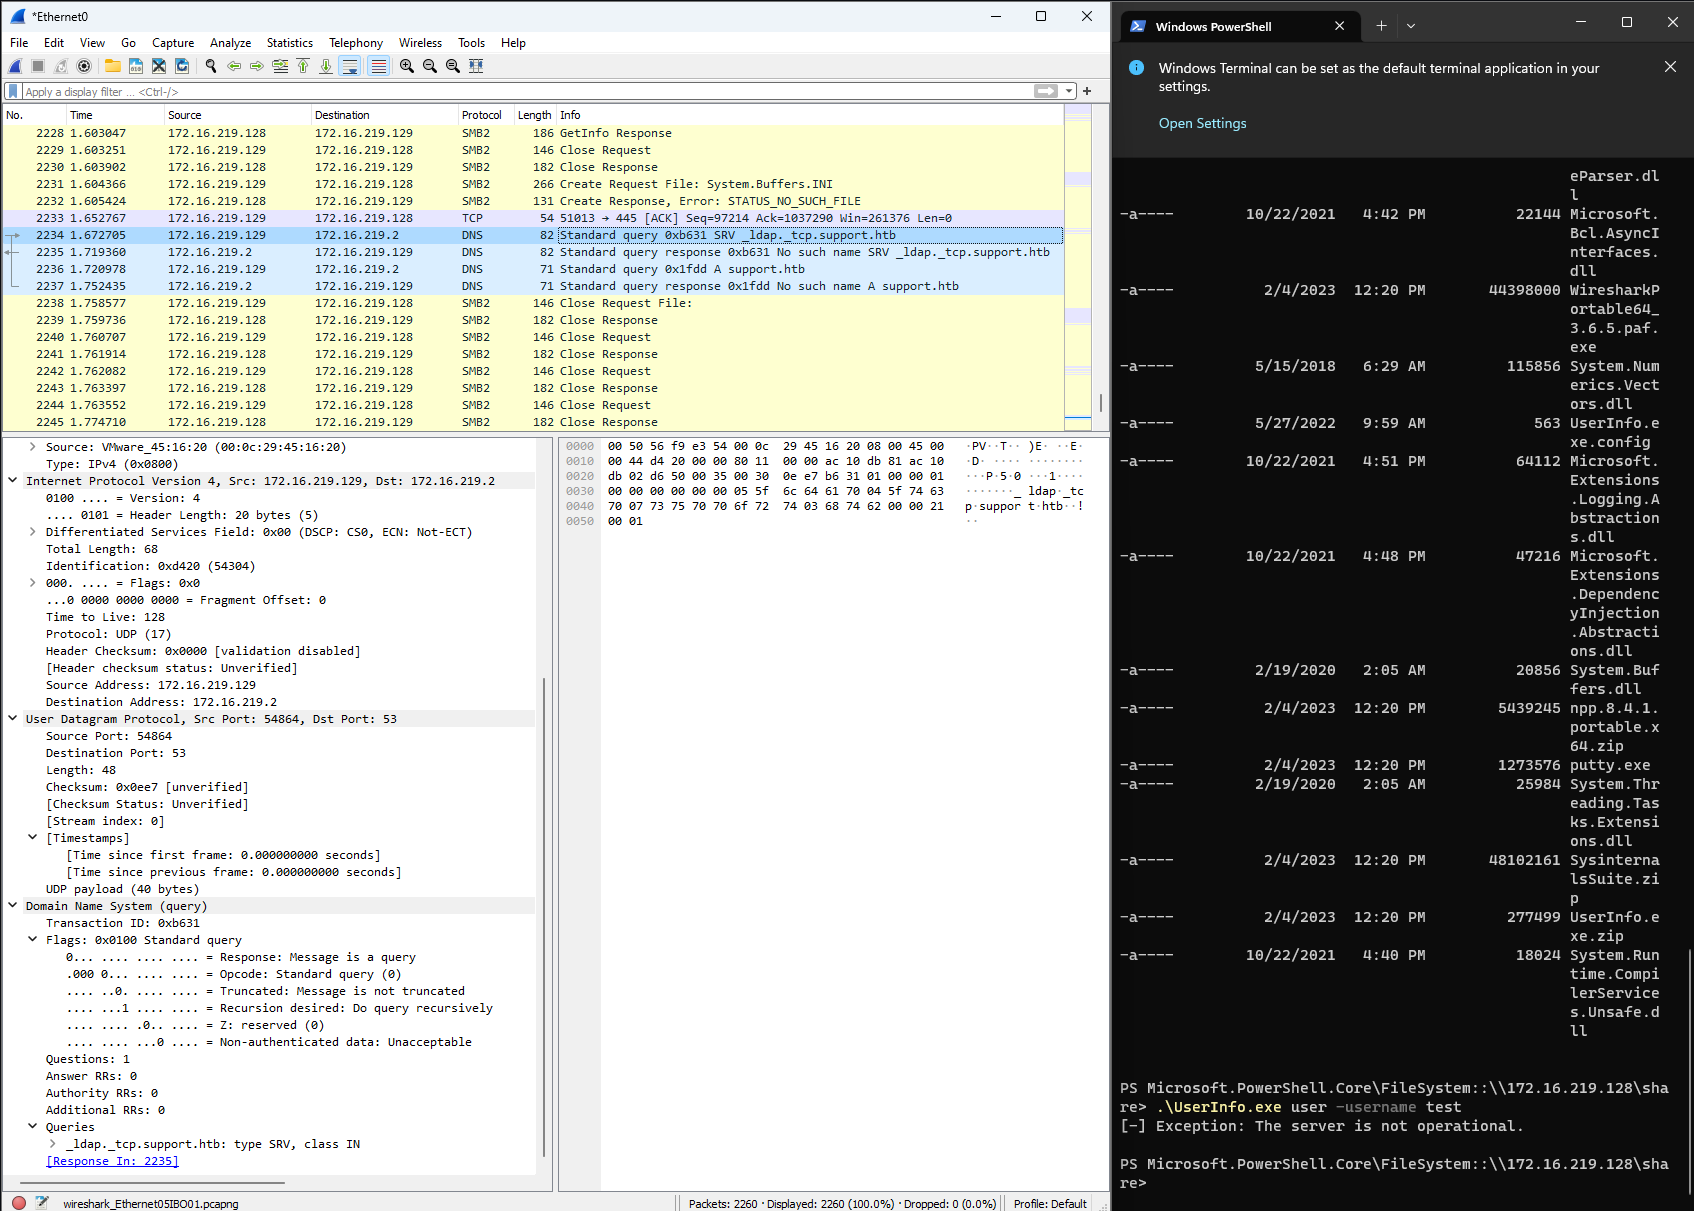
Task: Select packet 2232 STATUS_NO_SUCH_FILE response
Action: pos(532,201)
